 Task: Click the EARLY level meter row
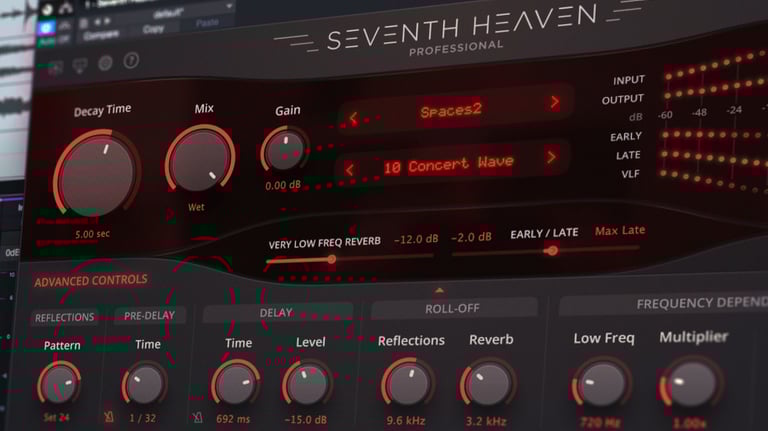point(715,135)
